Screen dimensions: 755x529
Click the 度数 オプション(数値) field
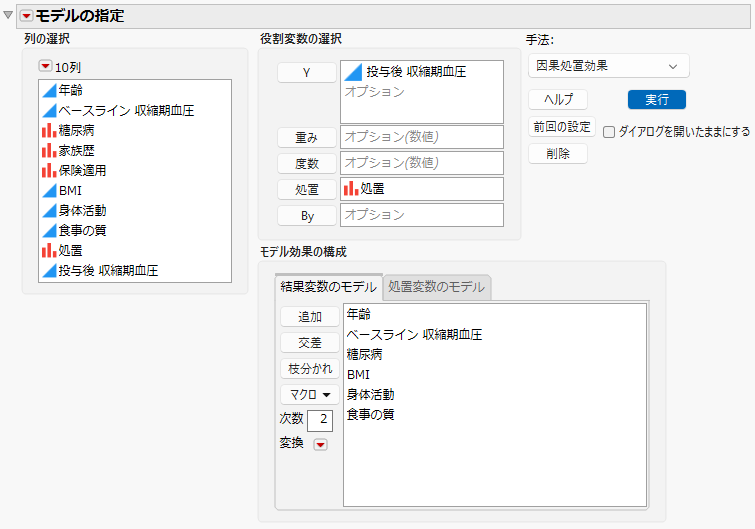point(422,163)
